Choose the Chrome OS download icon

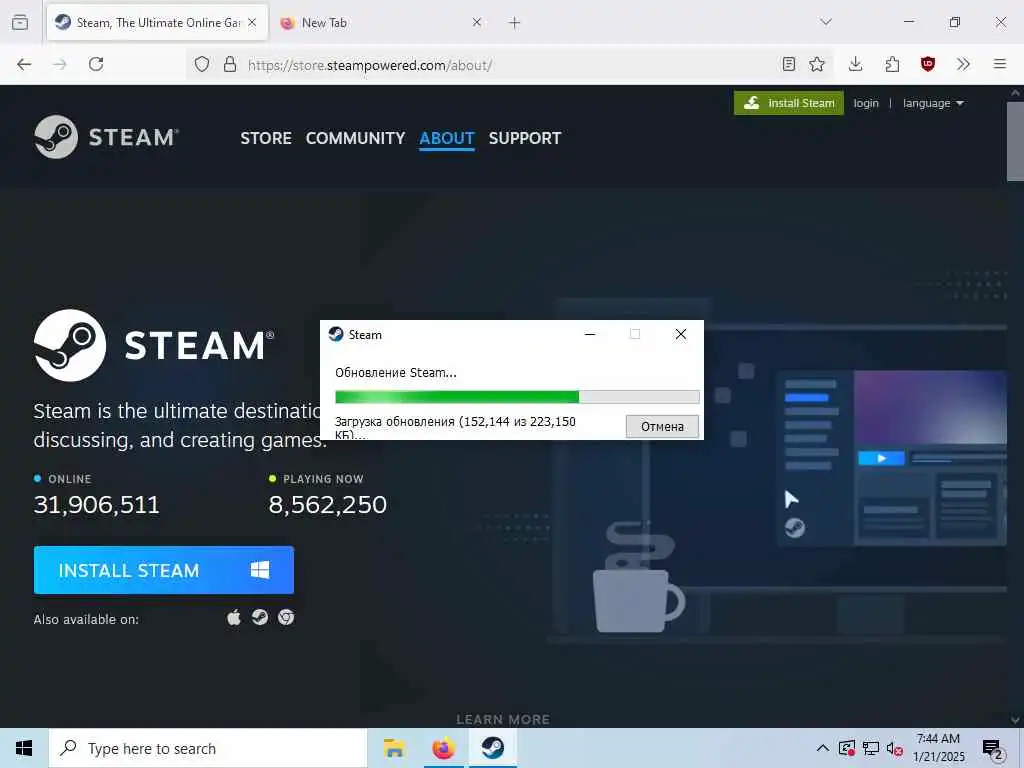click(286, 617)
